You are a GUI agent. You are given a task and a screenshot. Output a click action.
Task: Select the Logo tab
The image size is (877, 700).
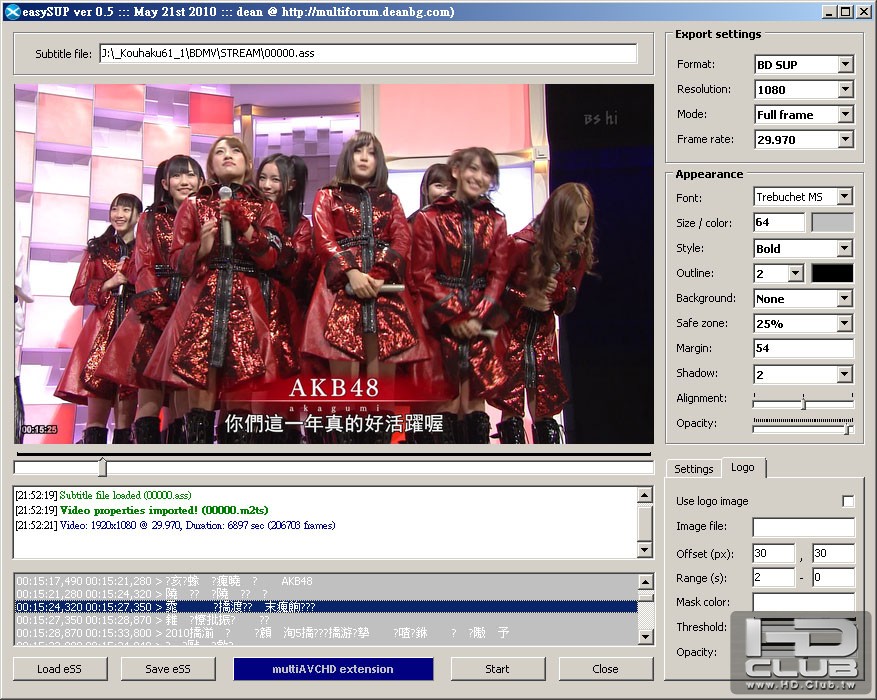742,468
